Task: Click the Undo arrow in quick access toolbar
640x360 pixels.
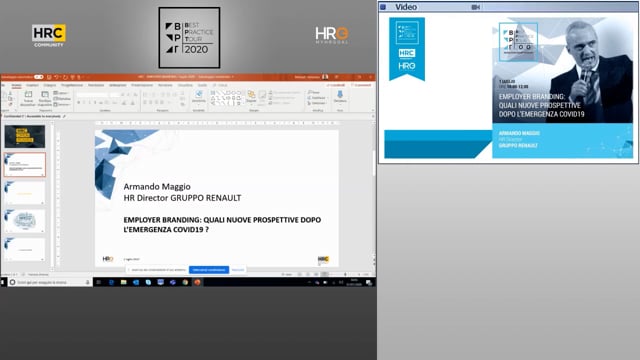Action: pos(57,77)
